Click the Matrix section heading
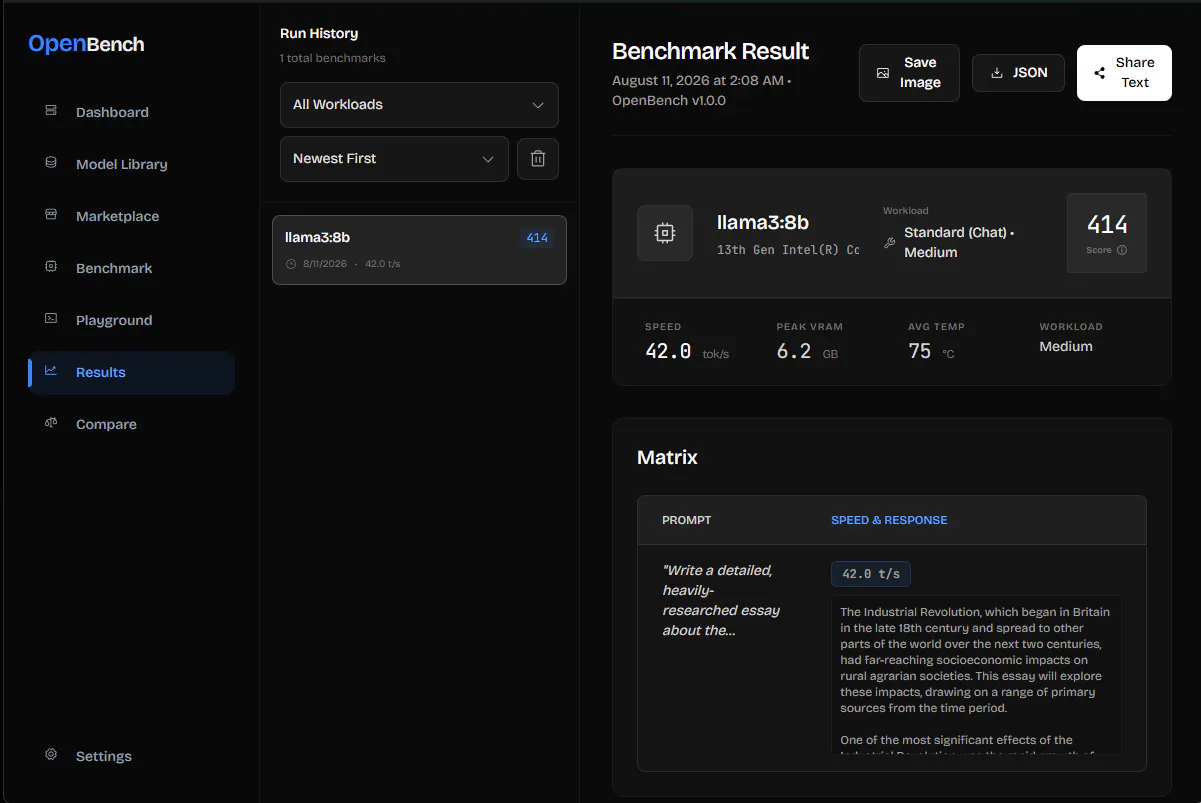 (667, 457)
